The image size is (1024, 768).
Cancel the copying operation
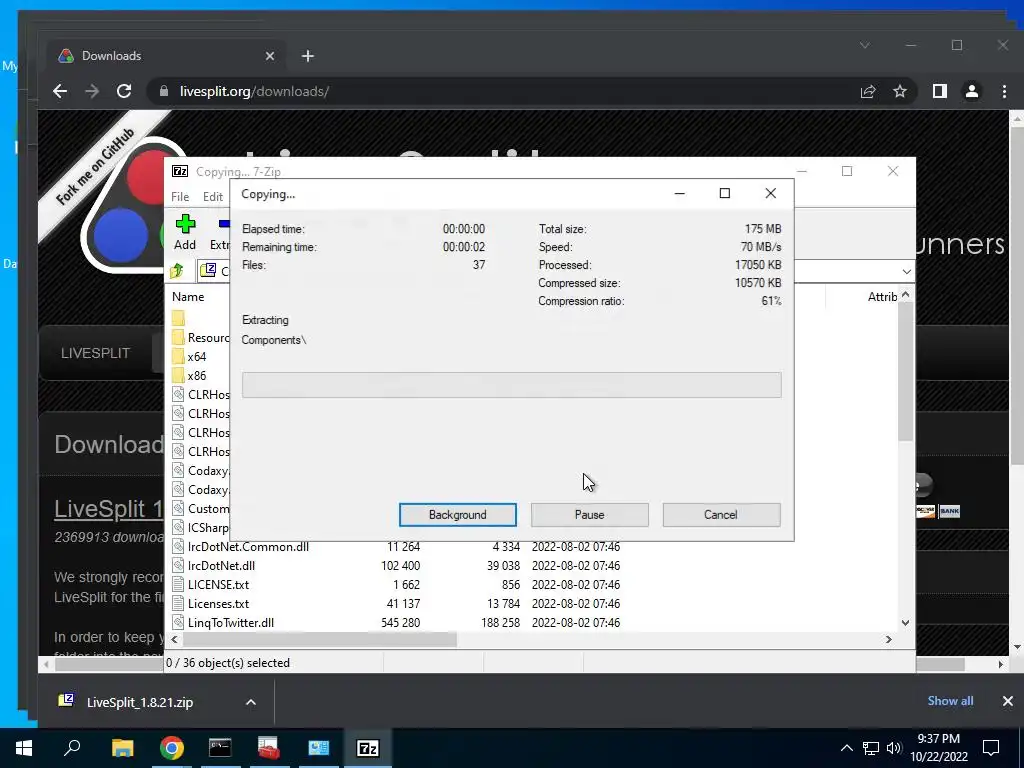(x=721, y=515)
